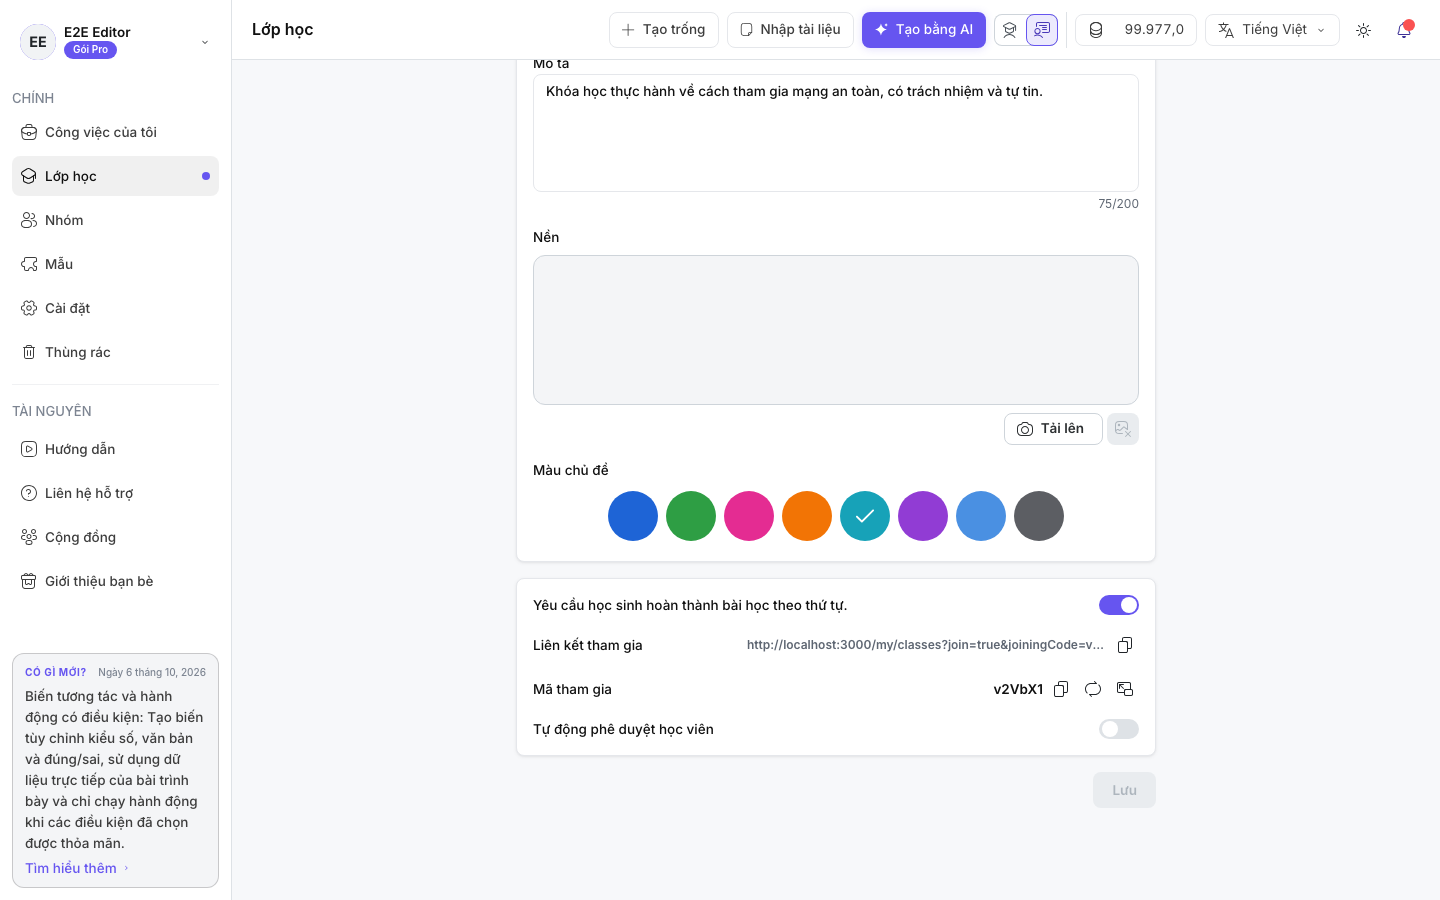Image resolution: width=1440 pixels, height=900 pixels.
Task: Click Tạo bằng AI button
Action: pos(924,30)
